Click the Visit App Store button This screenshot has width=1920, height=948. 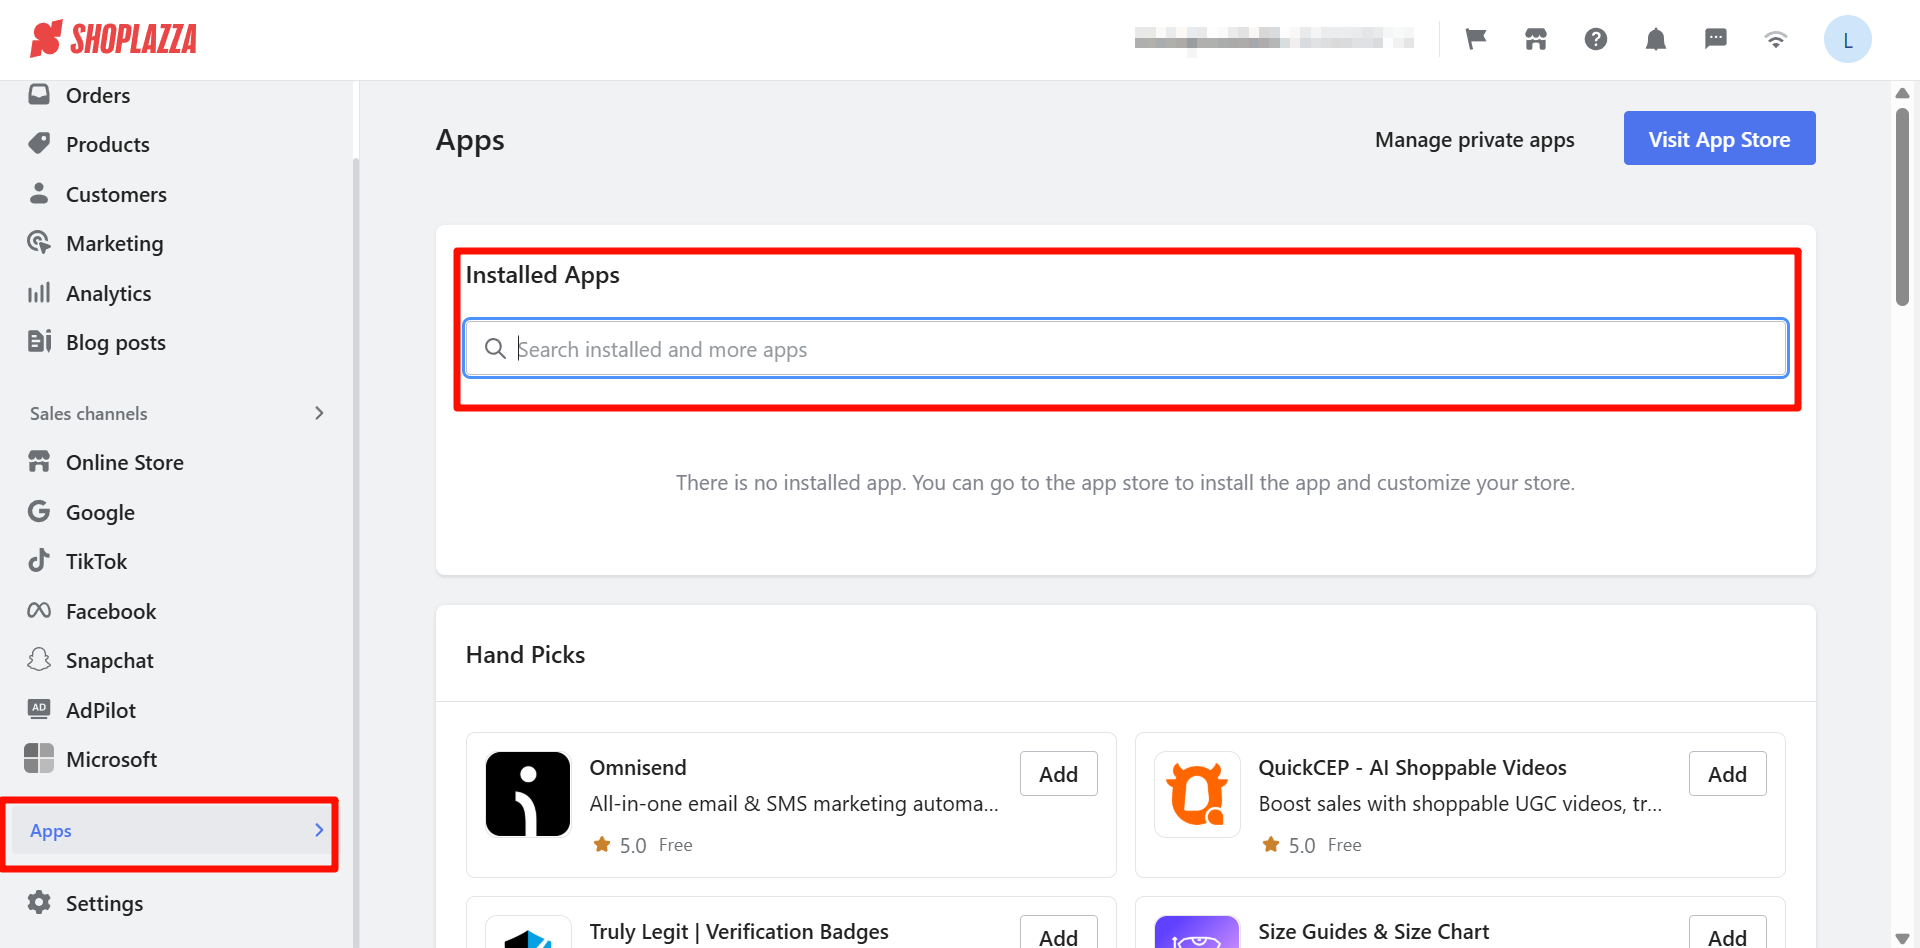point(1719,139)
